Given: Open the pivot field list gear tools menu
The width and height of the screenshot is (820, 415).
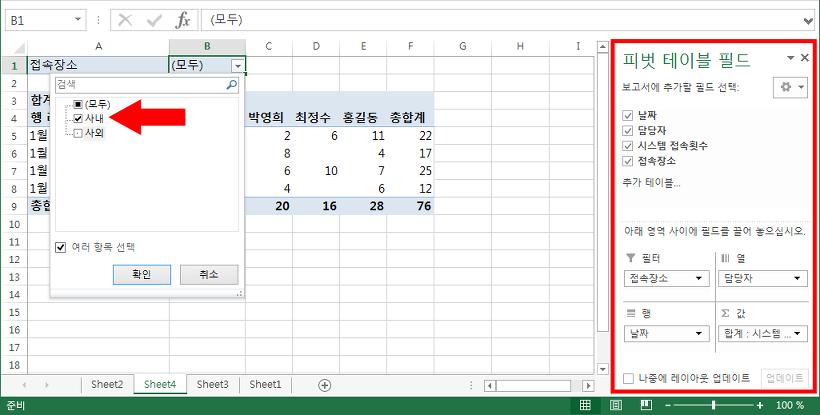Looking at the screenshot, I should pyautogui.click(x=790, y=87).
